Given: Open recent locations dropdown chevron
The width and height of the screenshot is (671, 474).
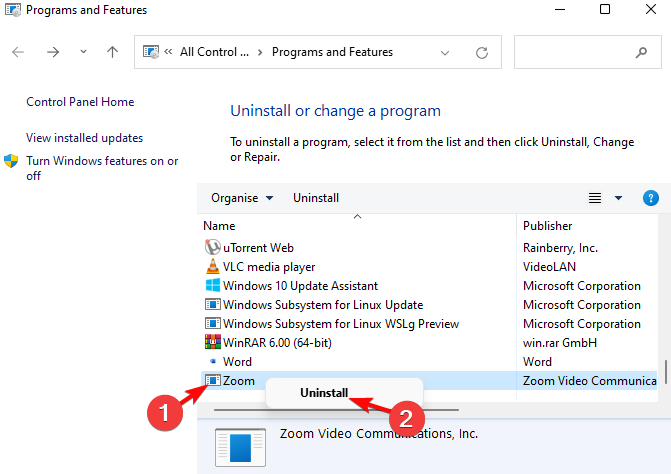Looking at the screenshot, I should (x=83, y=52).
